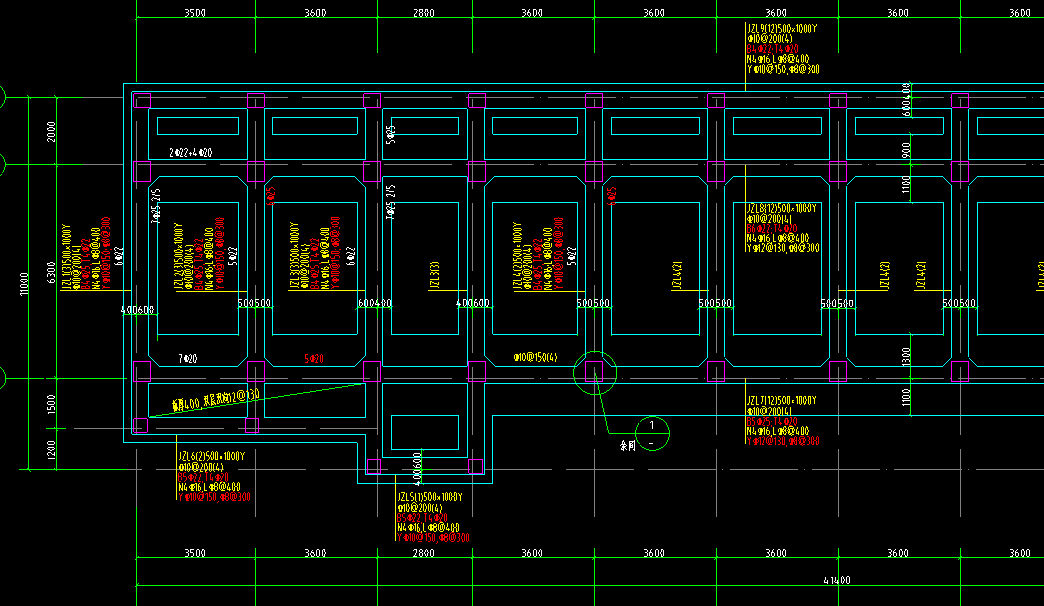
Task: Select the diagonal slab thickness note text
Action: (x=216, y=400)
